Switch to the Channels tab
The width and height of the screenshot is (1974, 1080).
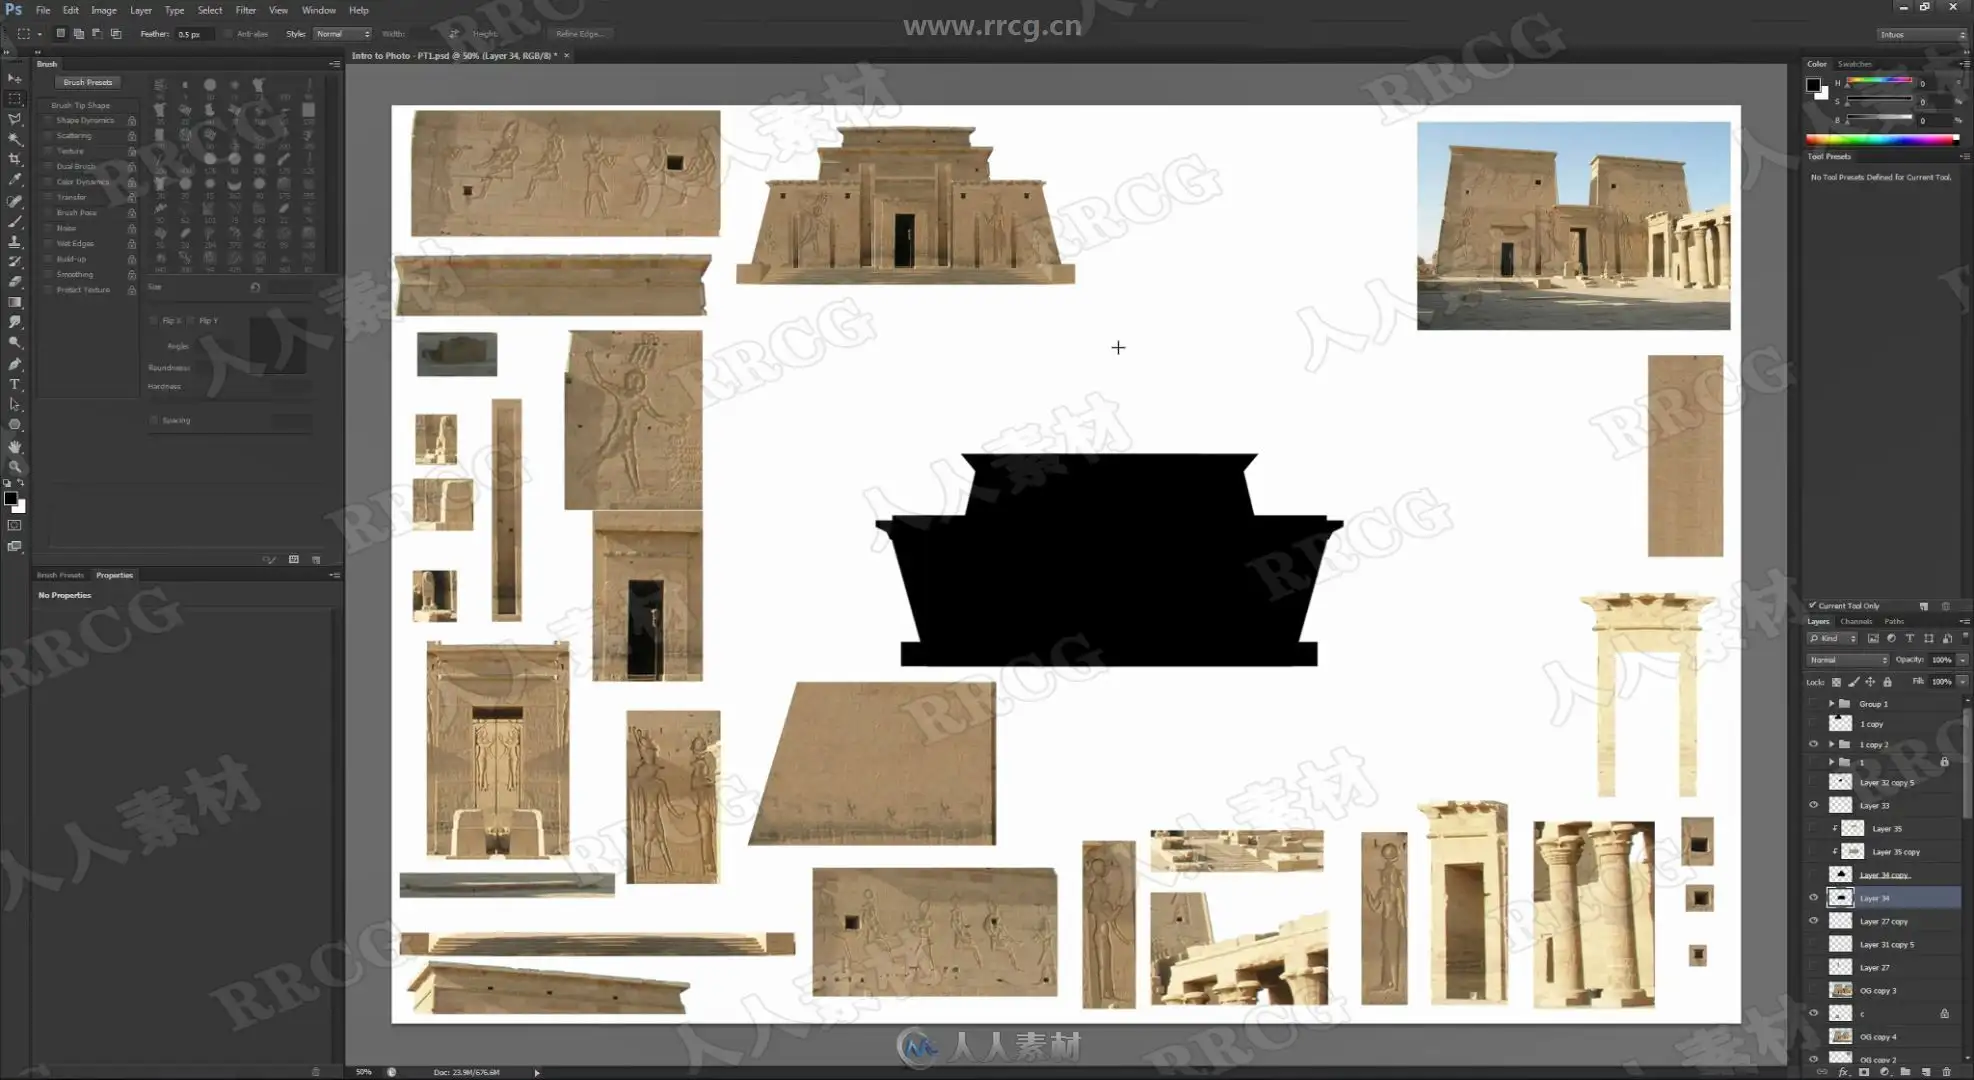pos(1855,621)
